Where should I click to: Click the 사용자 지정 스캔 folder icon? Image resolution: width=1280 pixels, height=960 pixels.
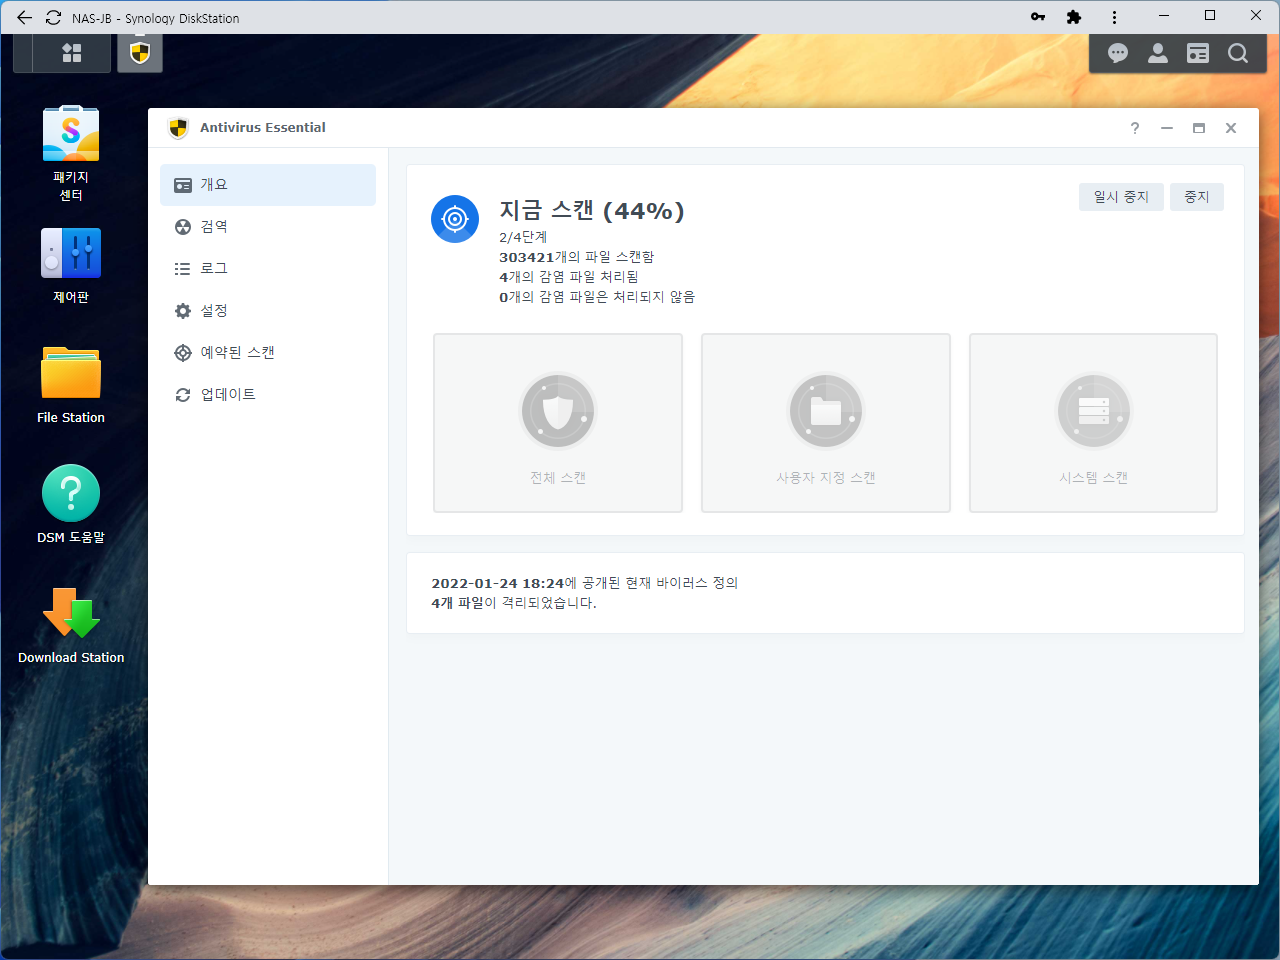point(826,411)
